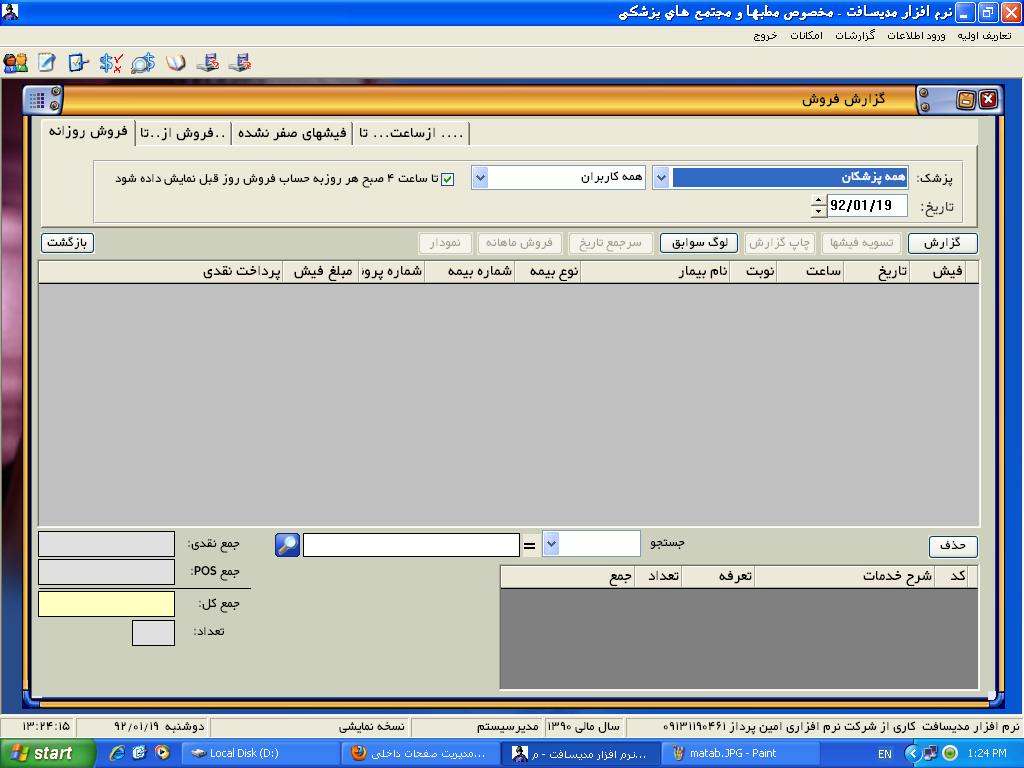Click the note with checkmark toolbar icon
Viewport: 1024px width, 768px height.
[x=78, y=63]
